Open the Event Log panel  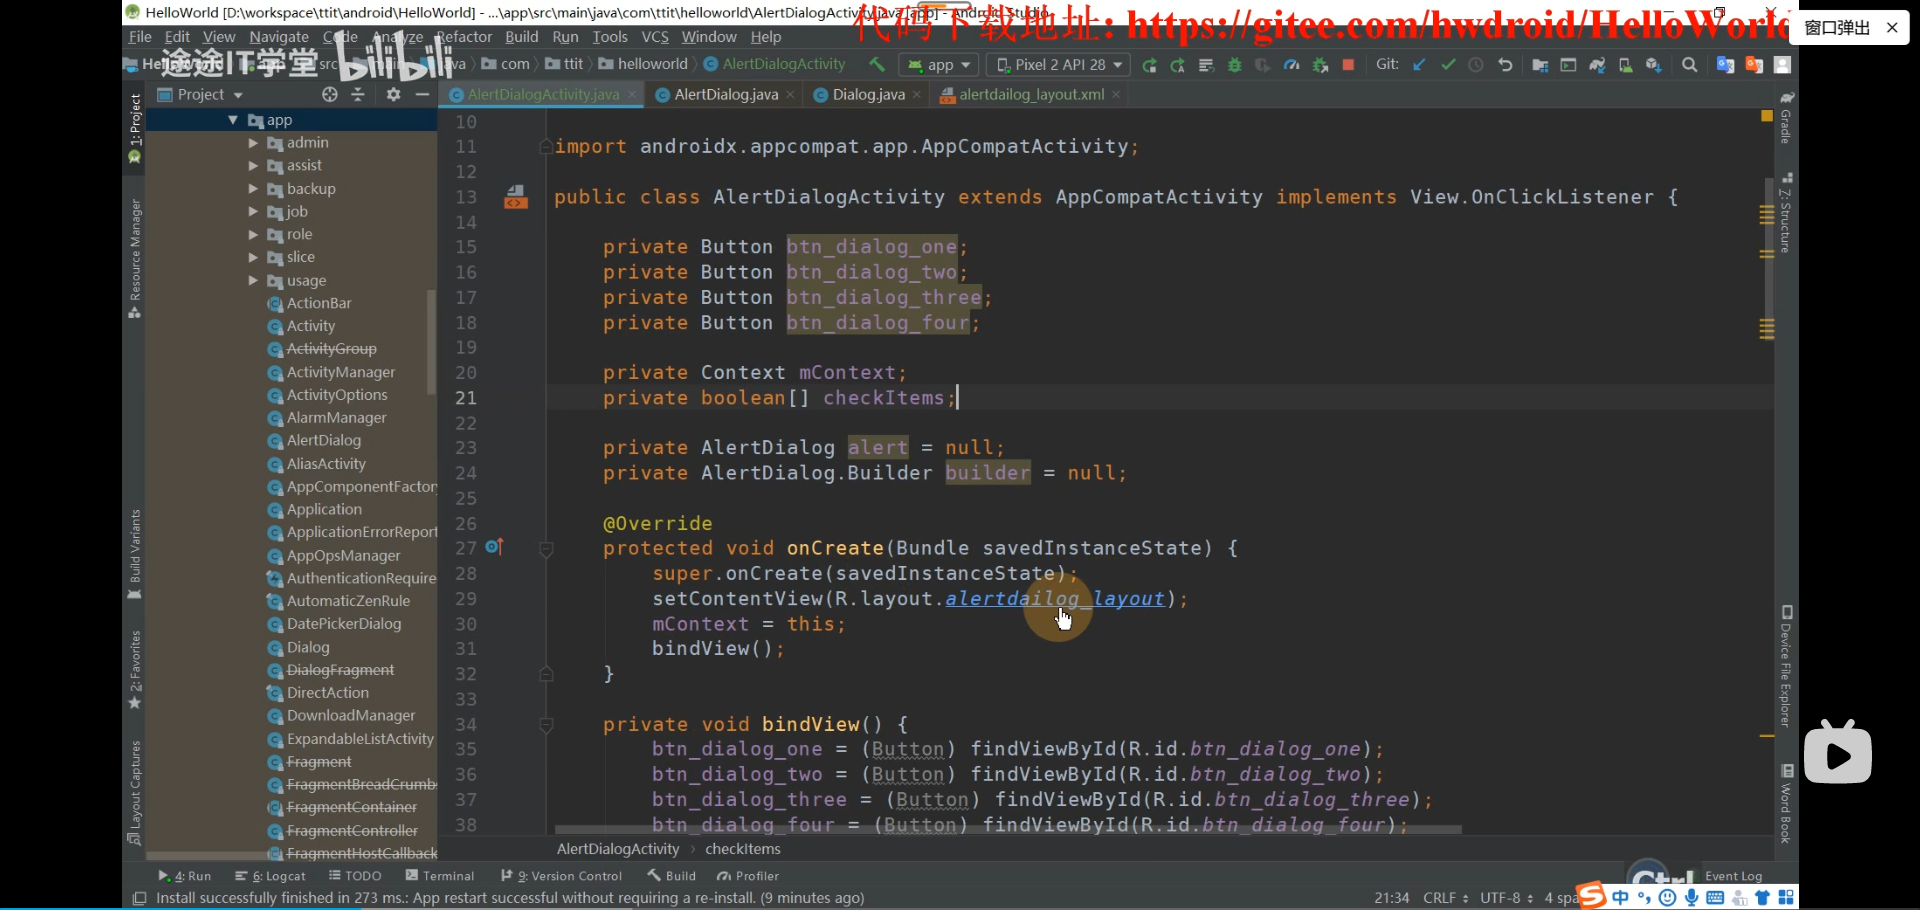(1733, 876)
